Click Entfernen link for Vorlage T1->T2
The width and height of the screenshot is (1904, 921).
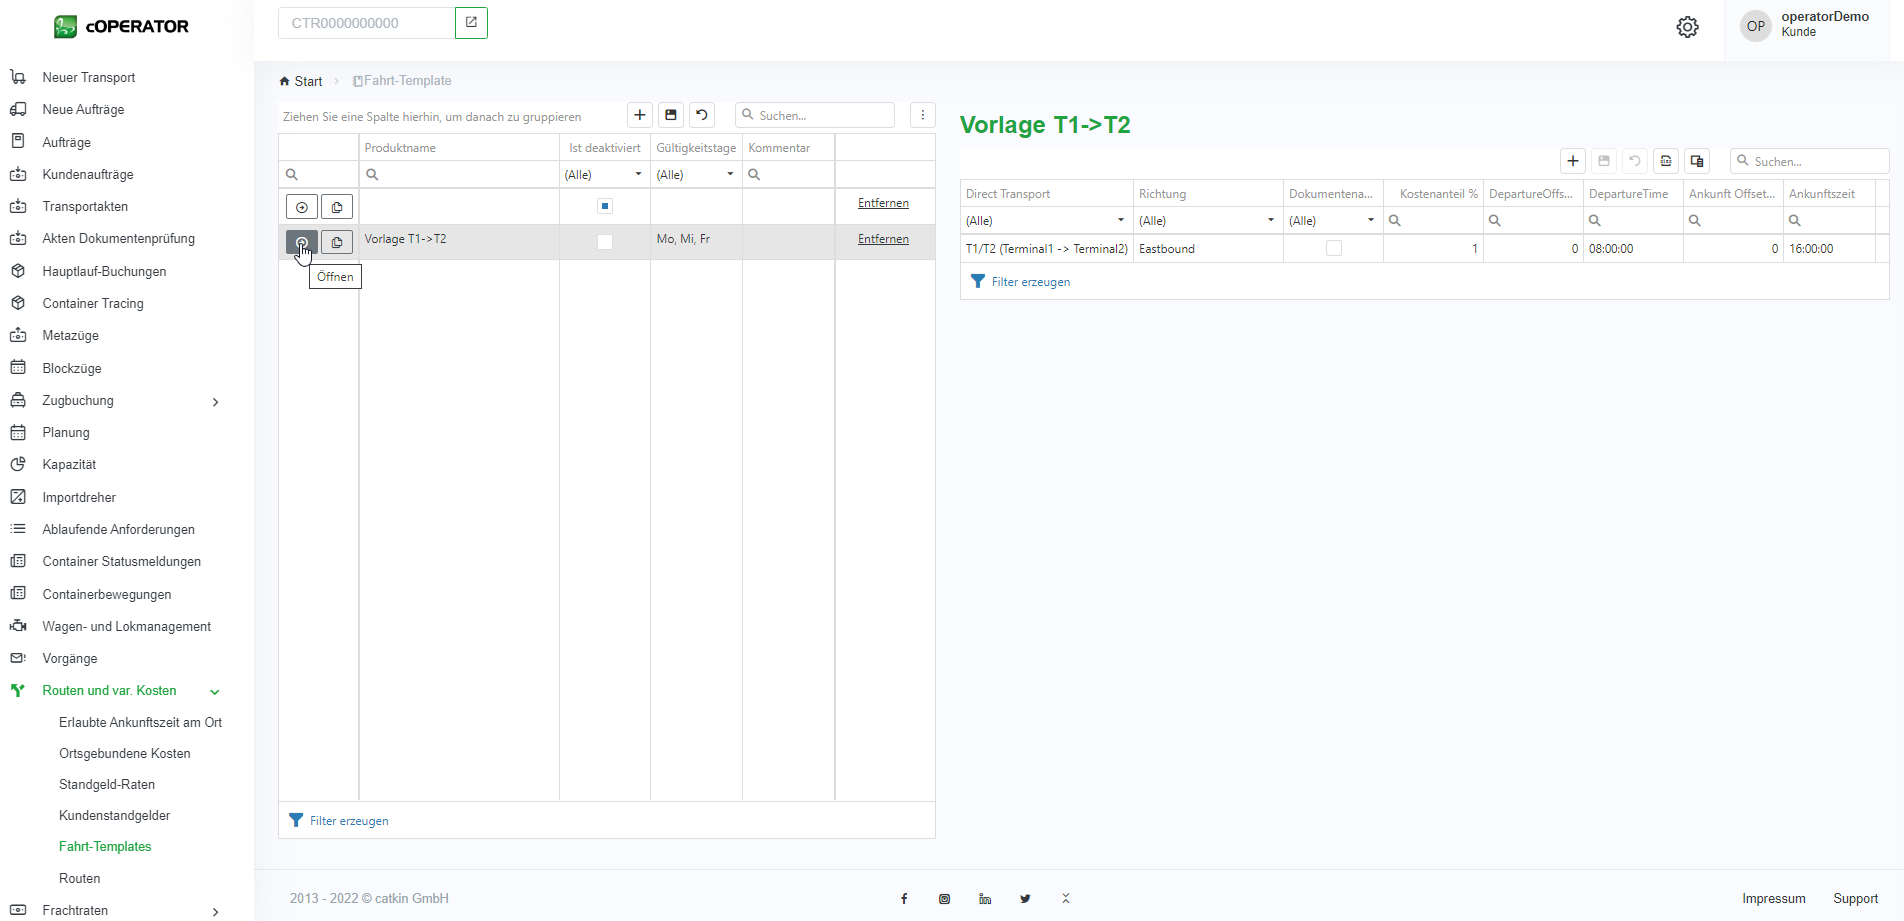883,239
